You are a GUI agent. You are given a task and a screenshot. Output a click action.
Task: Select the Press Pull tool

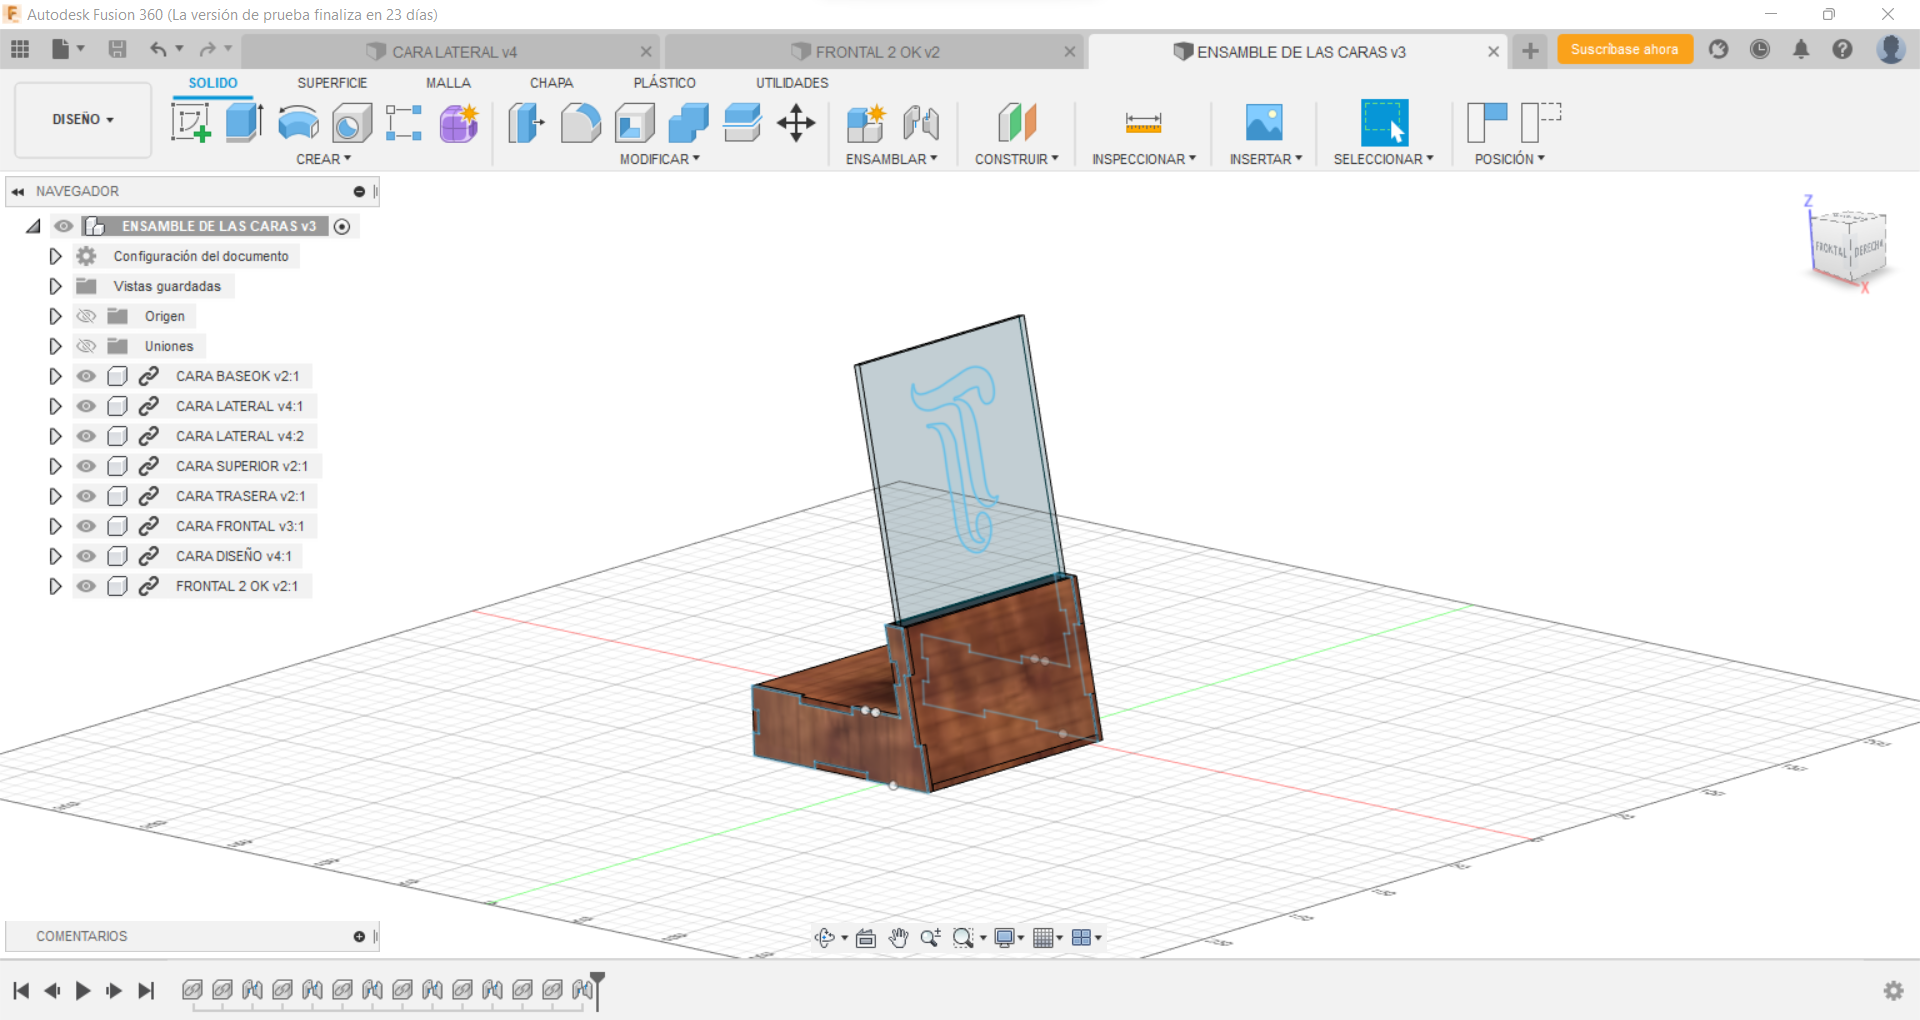click(526, 123)
